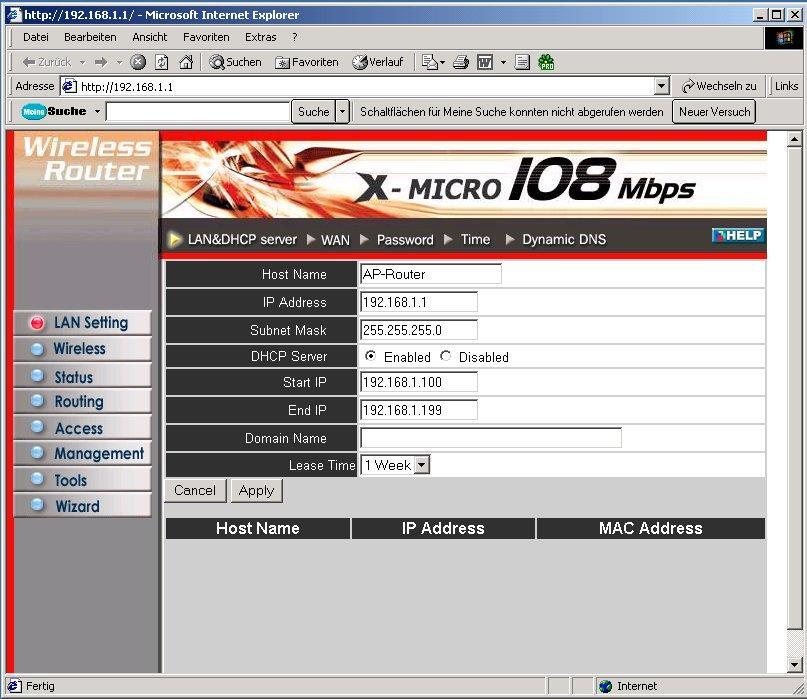Click the page scrollbar down arrow
This screenshot has width=807, height=699.
click(794, 665)
